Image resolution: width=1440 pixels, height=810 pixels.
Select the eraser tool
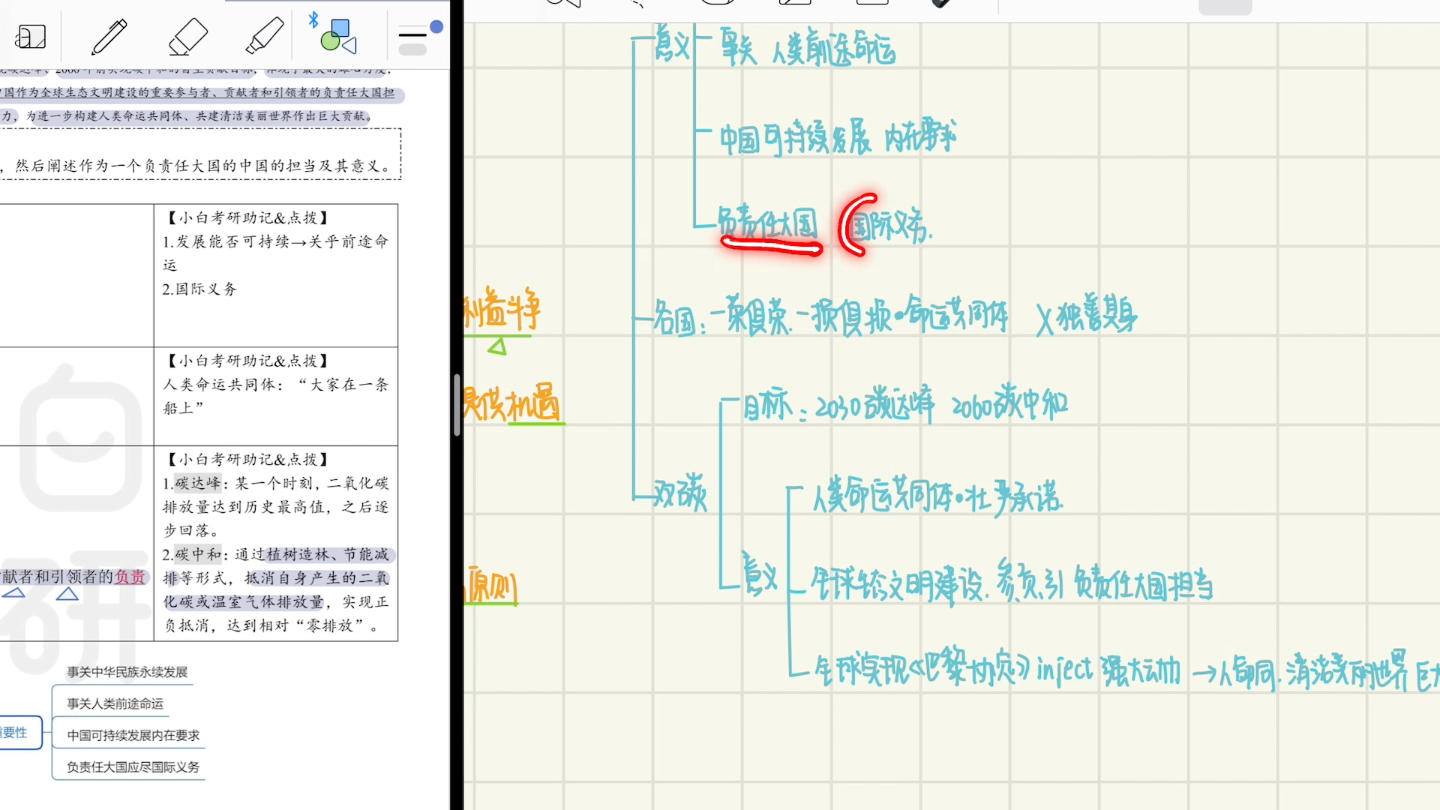(187, 38)
